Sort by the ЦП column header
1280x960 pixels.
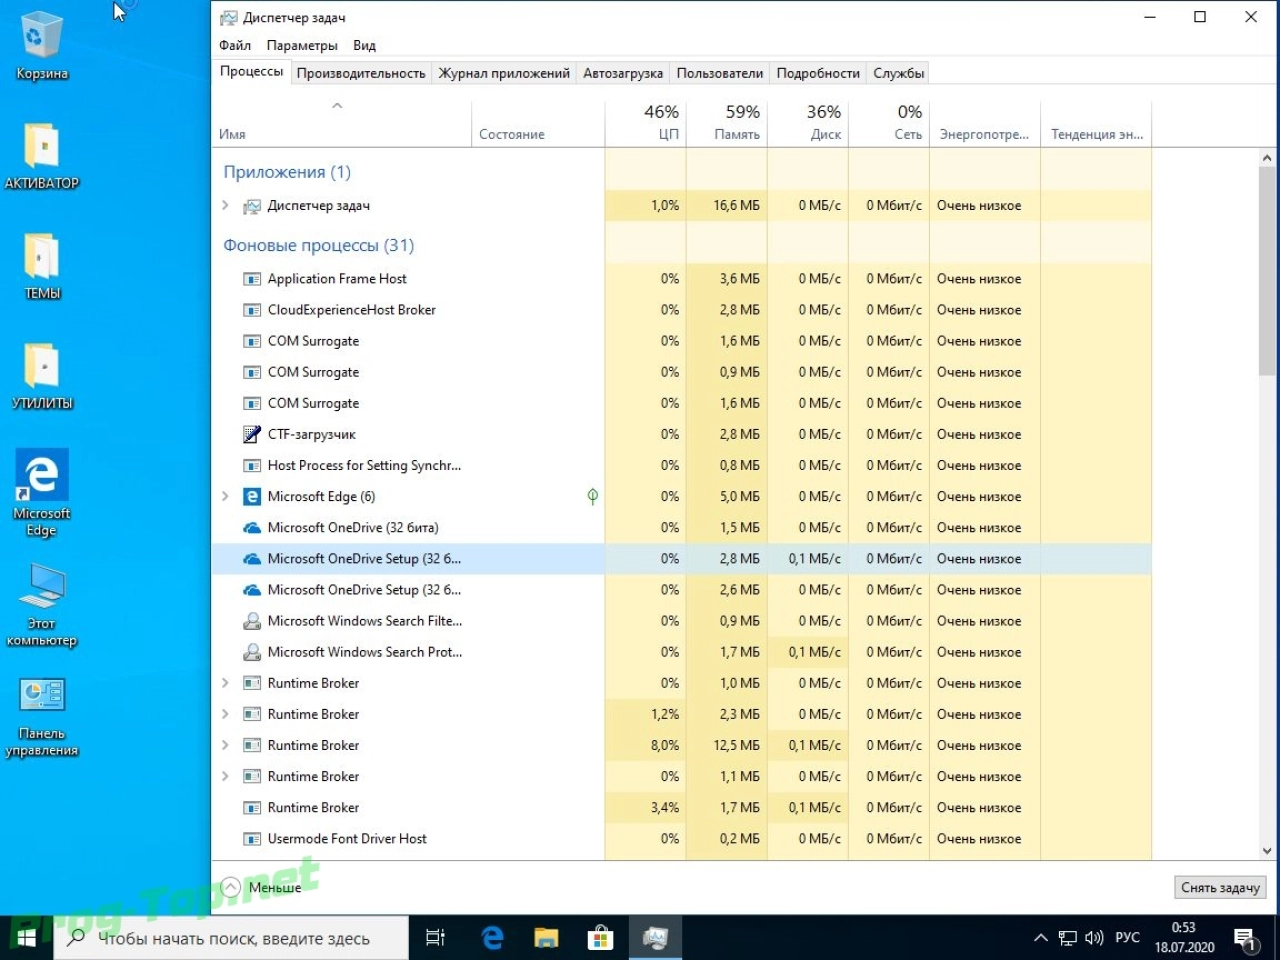click(645, 123)
